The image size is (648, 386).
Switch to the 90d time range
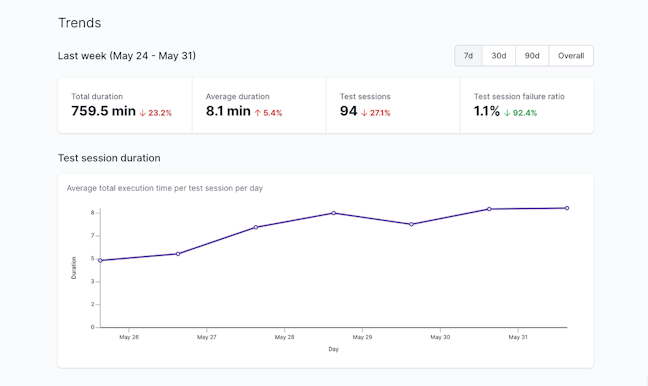click(x=532, y=56)
